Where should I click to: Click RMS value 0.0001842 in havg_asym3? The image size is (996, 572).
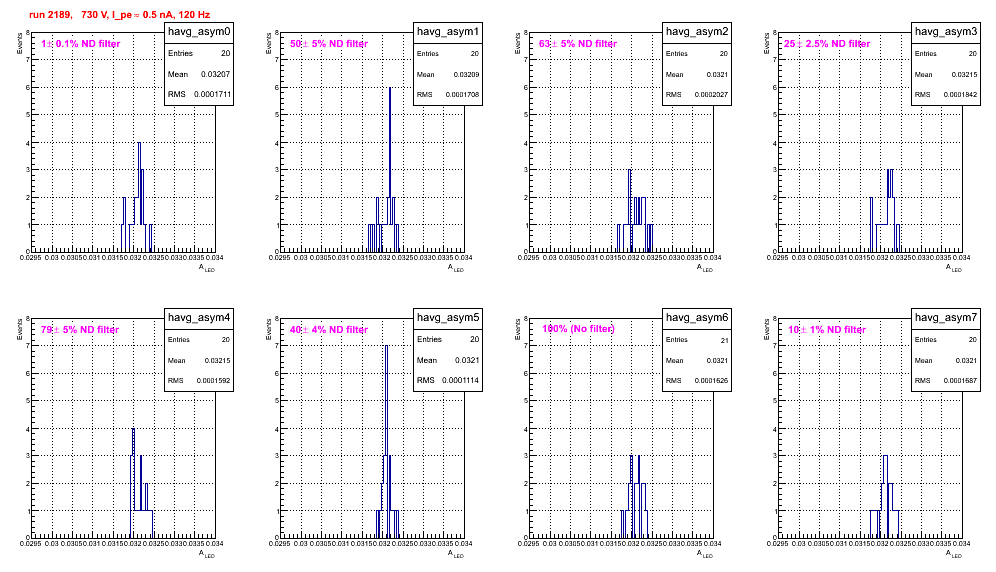[x=960, y=95]
